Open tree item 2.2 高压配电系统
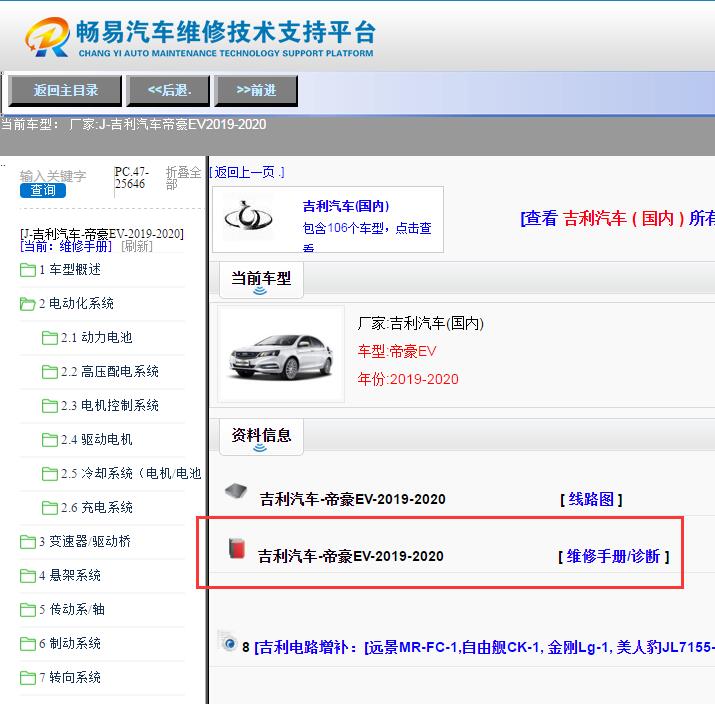The height and width of the screenshot is (704, 715). [110, 372]
